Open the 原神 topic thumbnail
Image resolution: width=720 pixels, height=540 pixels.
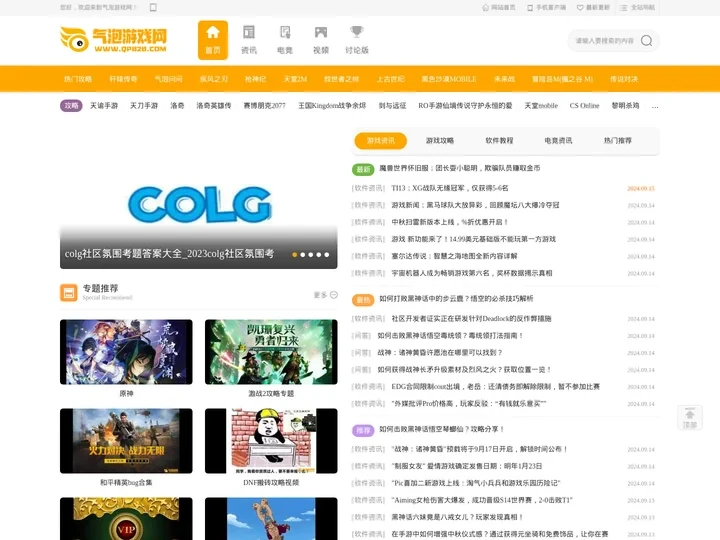pyautogui.click(x=126, y=352)
